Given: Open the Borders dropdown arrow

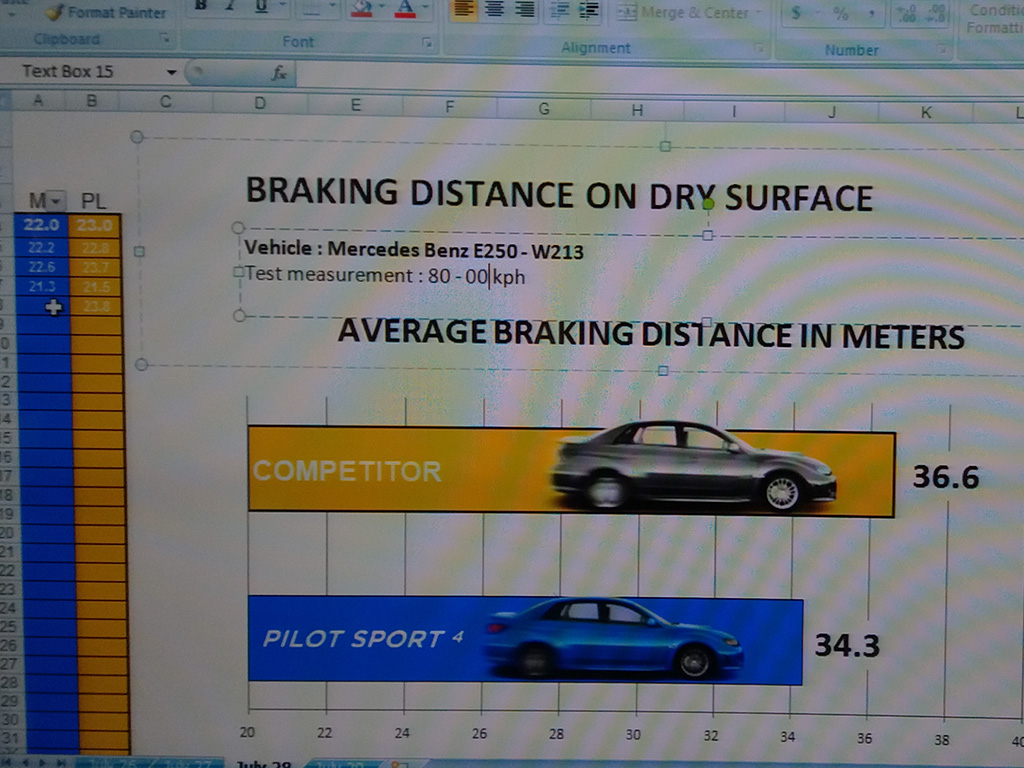Looking at the screenshot, I should (x=332, y=7).
